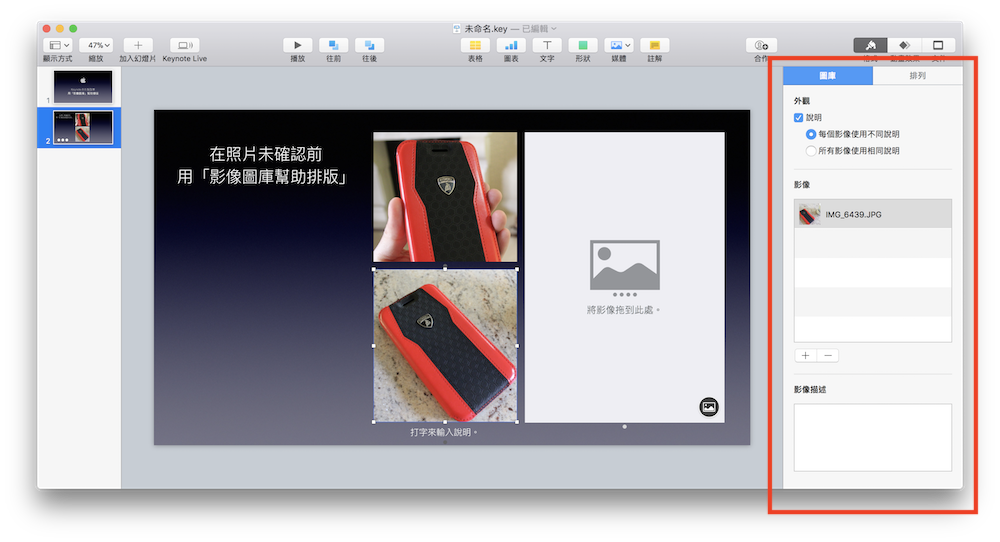1000x542 pixels.
Task: Select IMG_6439.JPG in the image list
Action: [x=872, y=214]
